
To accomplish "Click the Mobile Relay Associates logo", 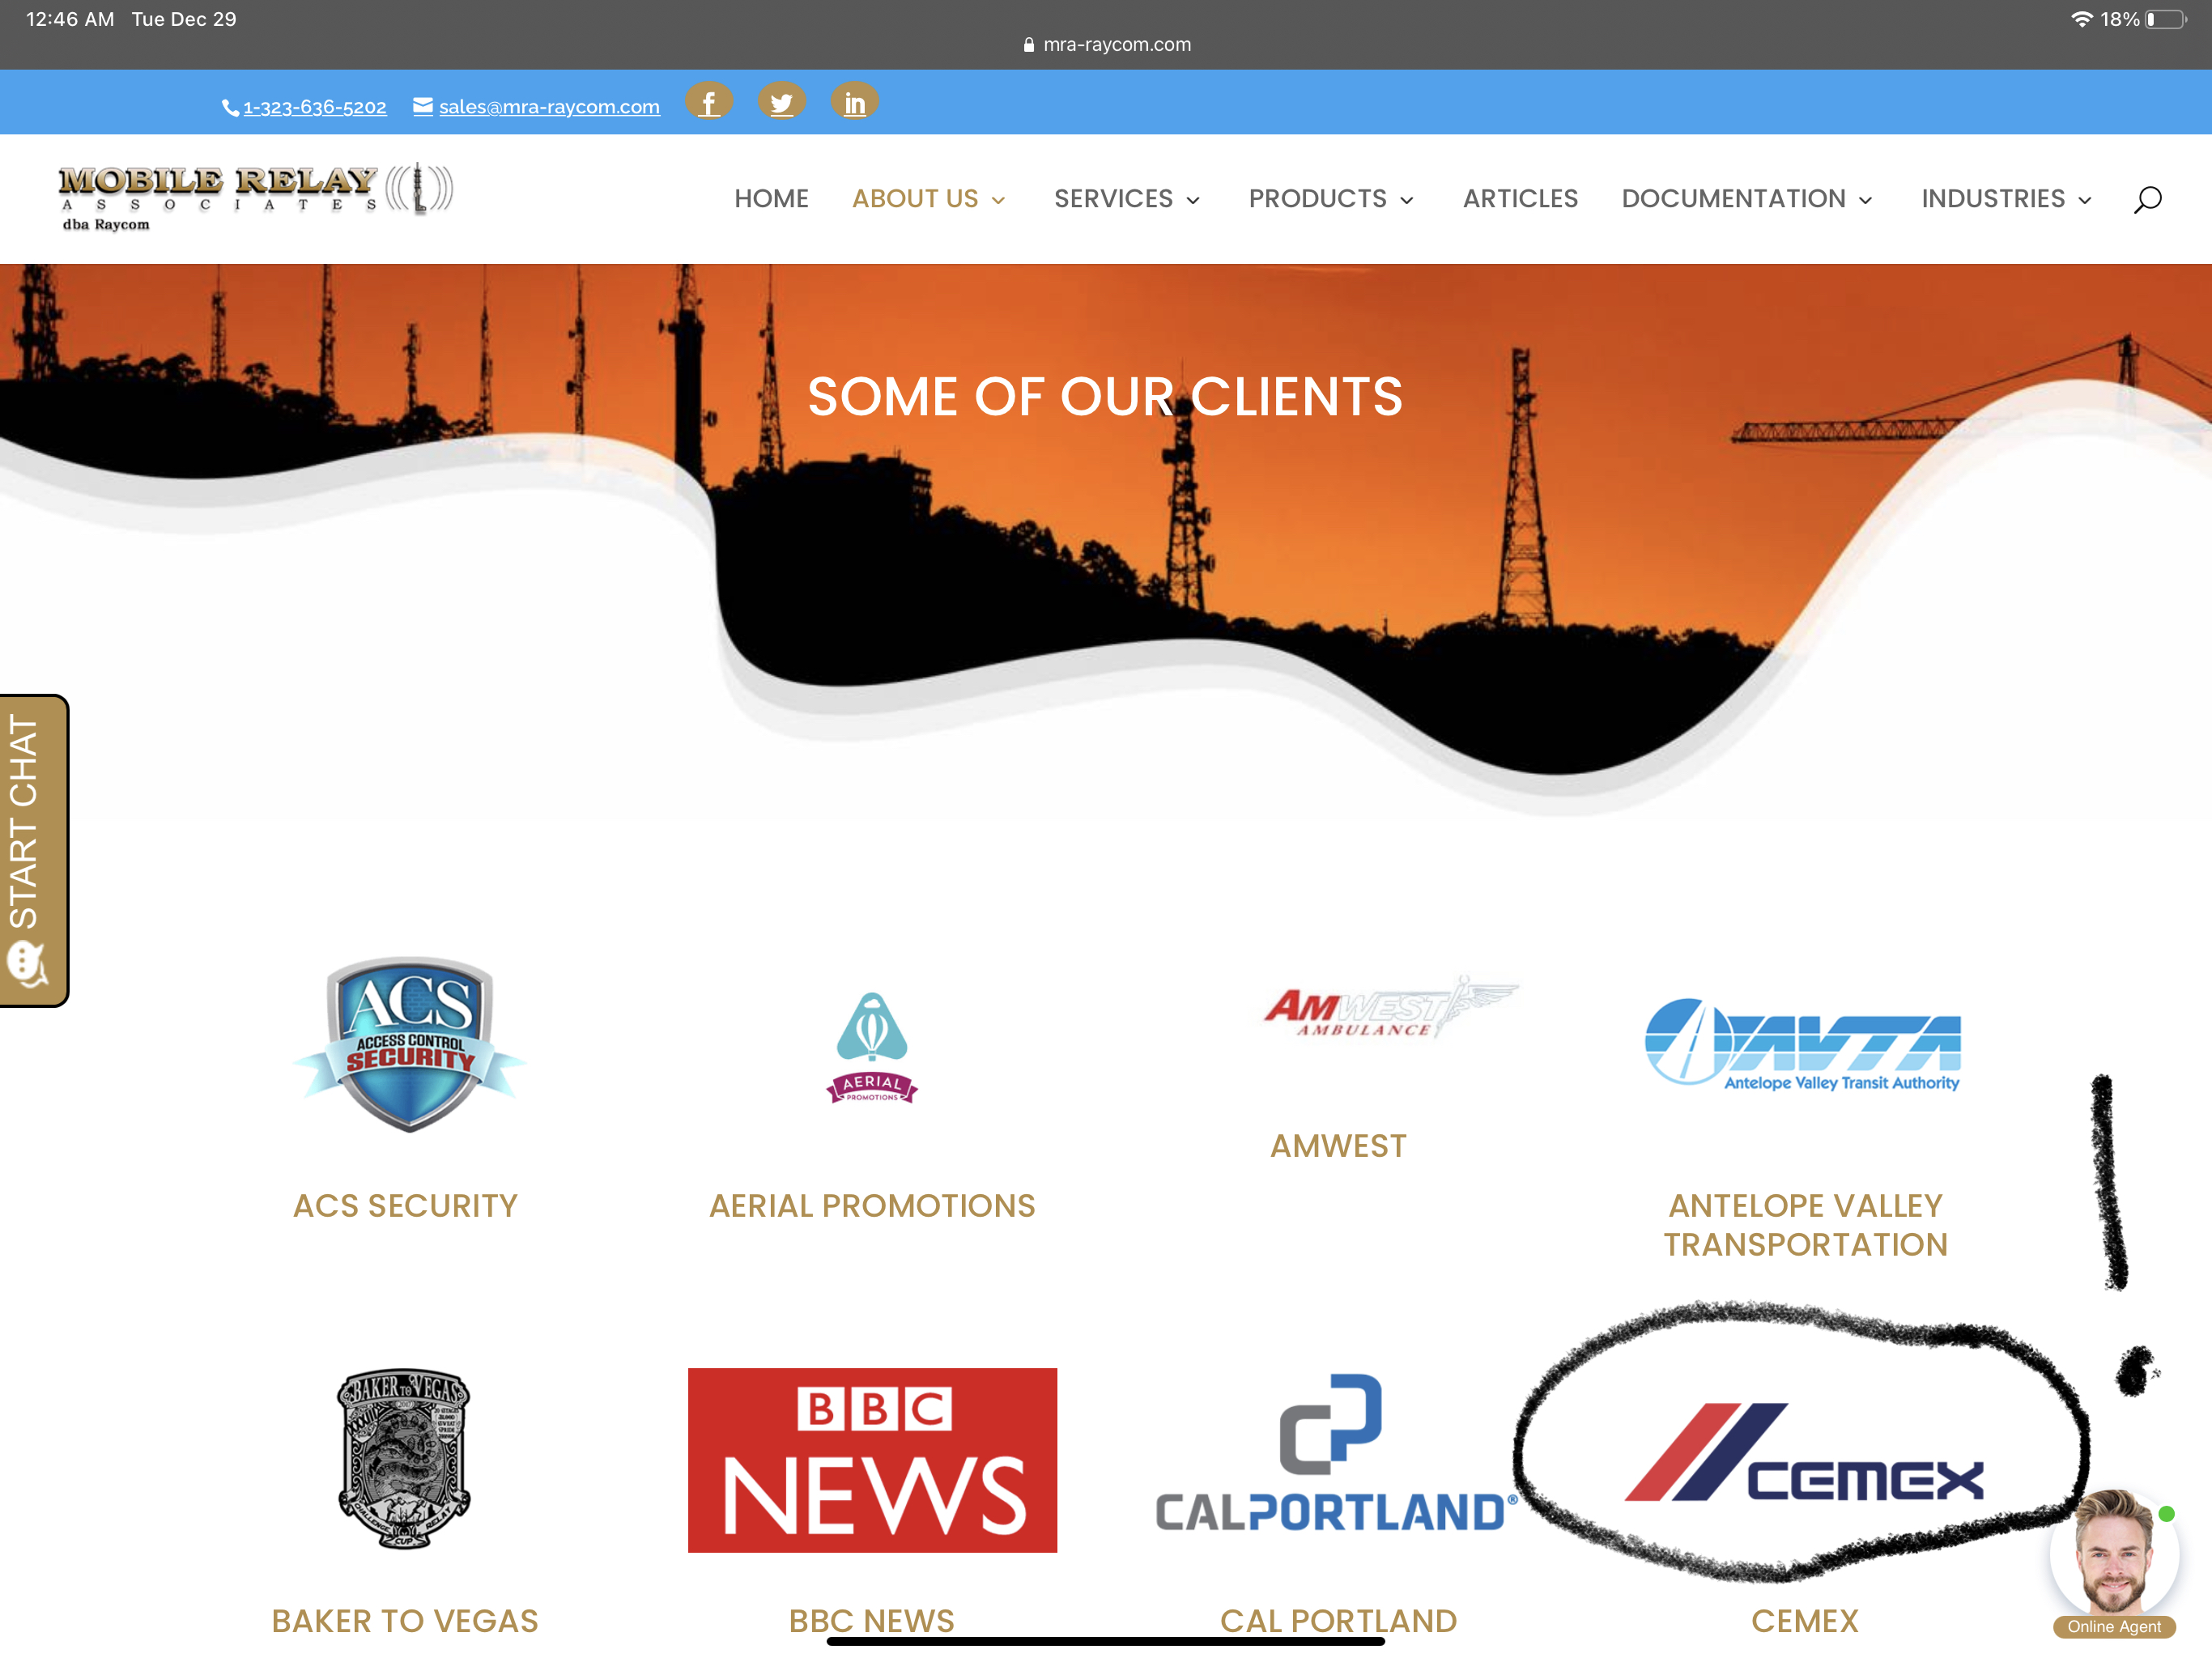I will (x=256, y=197).
